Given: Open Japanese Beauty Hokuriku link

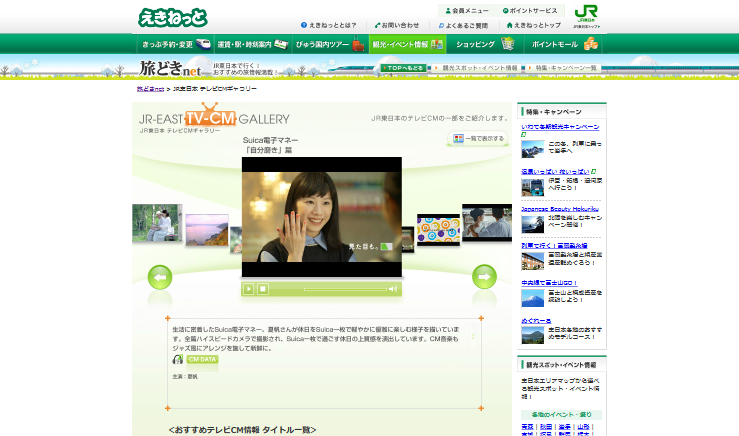Looking at the screenshot, I should coord(560,209).
